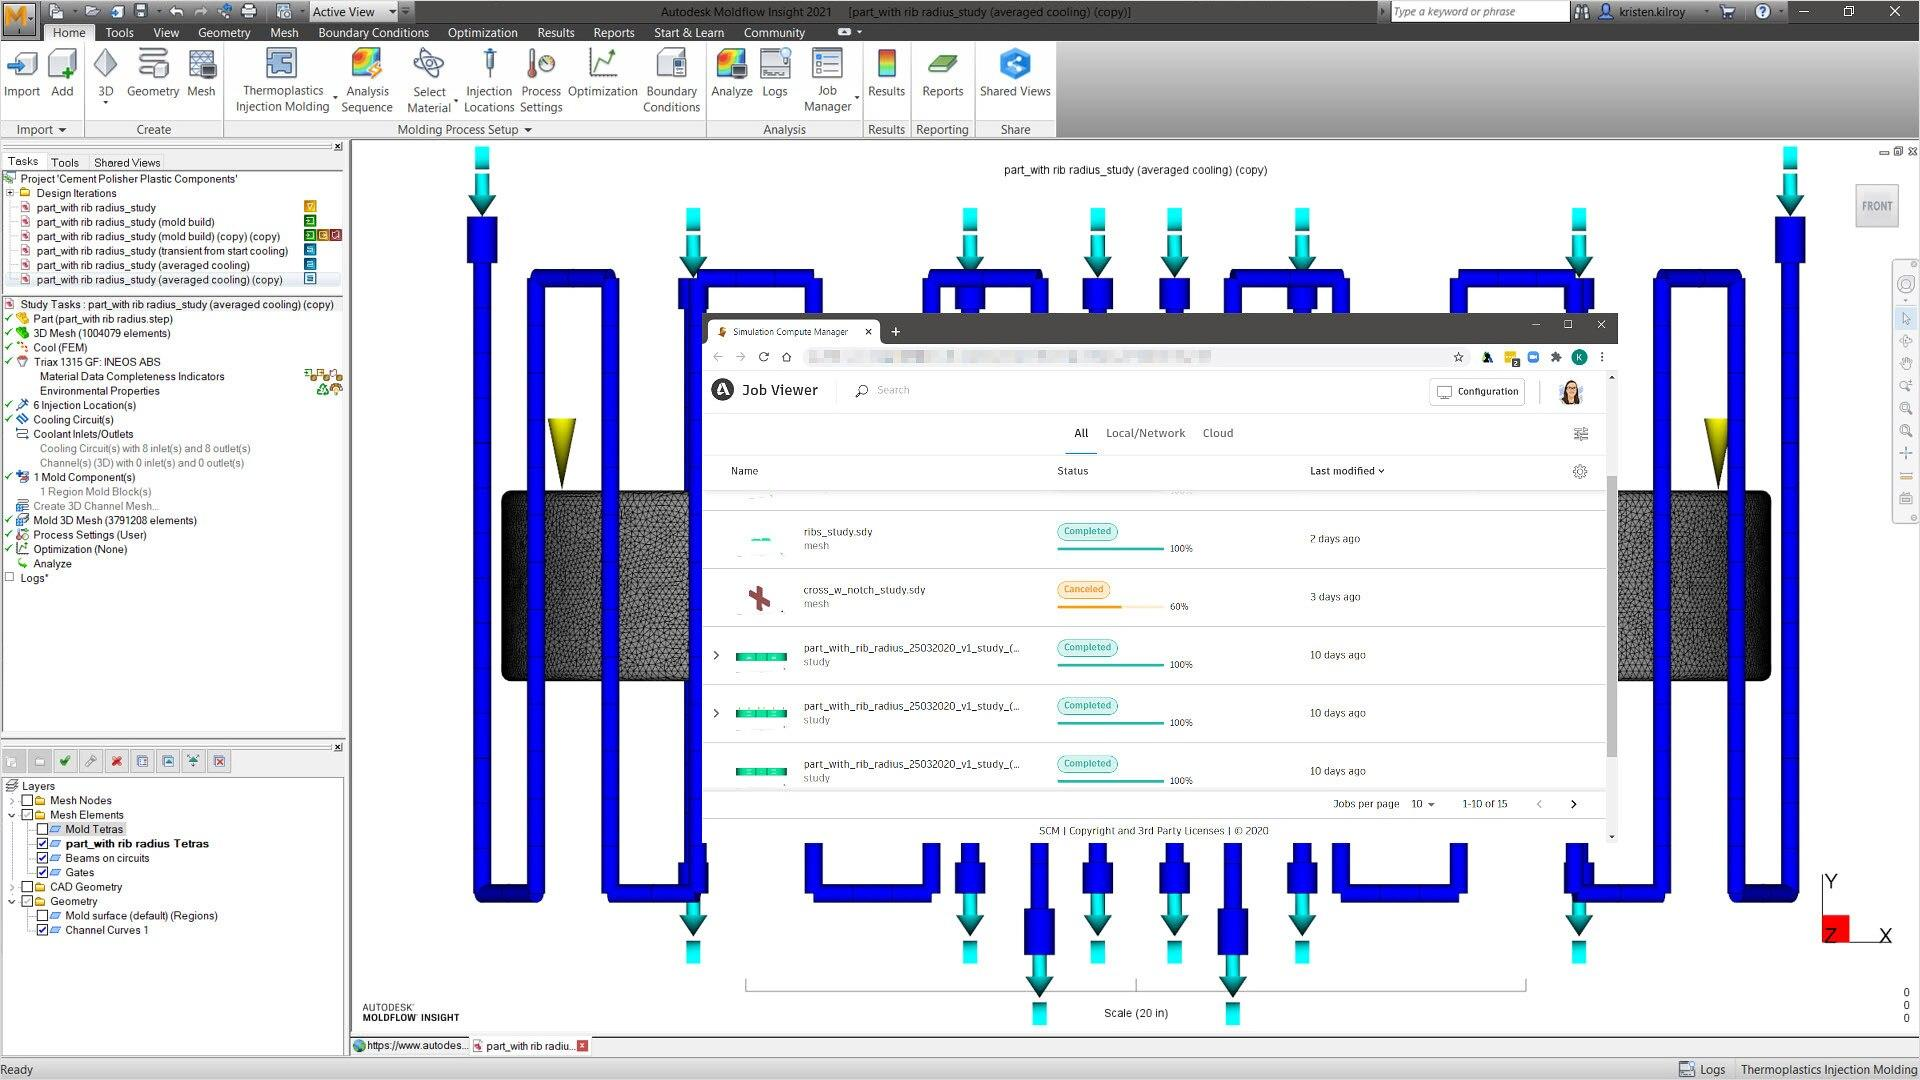Expand the Design Iterations folder
Viewport: 1920px width, 1080px height.
pos(10,193)
